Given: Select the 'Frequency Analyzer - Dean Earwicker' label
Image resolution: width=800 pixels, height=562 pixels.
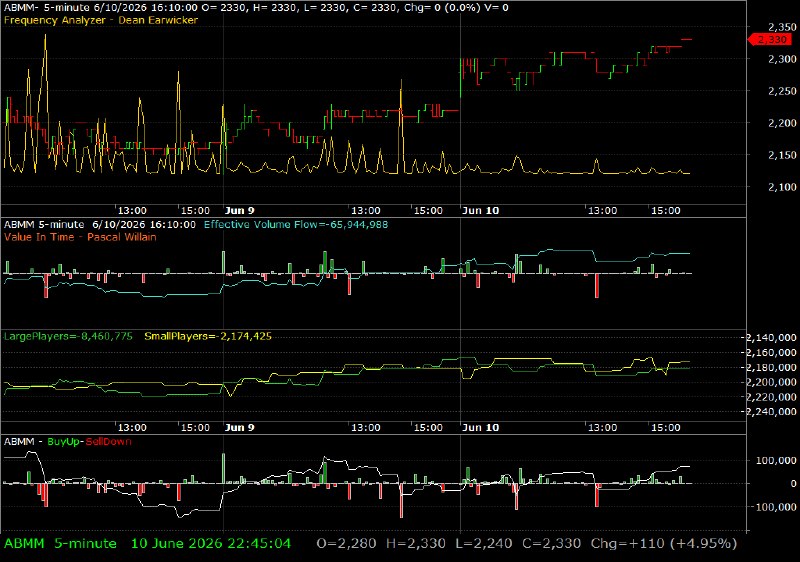Looking at the screenshot, I should (101, 20).
